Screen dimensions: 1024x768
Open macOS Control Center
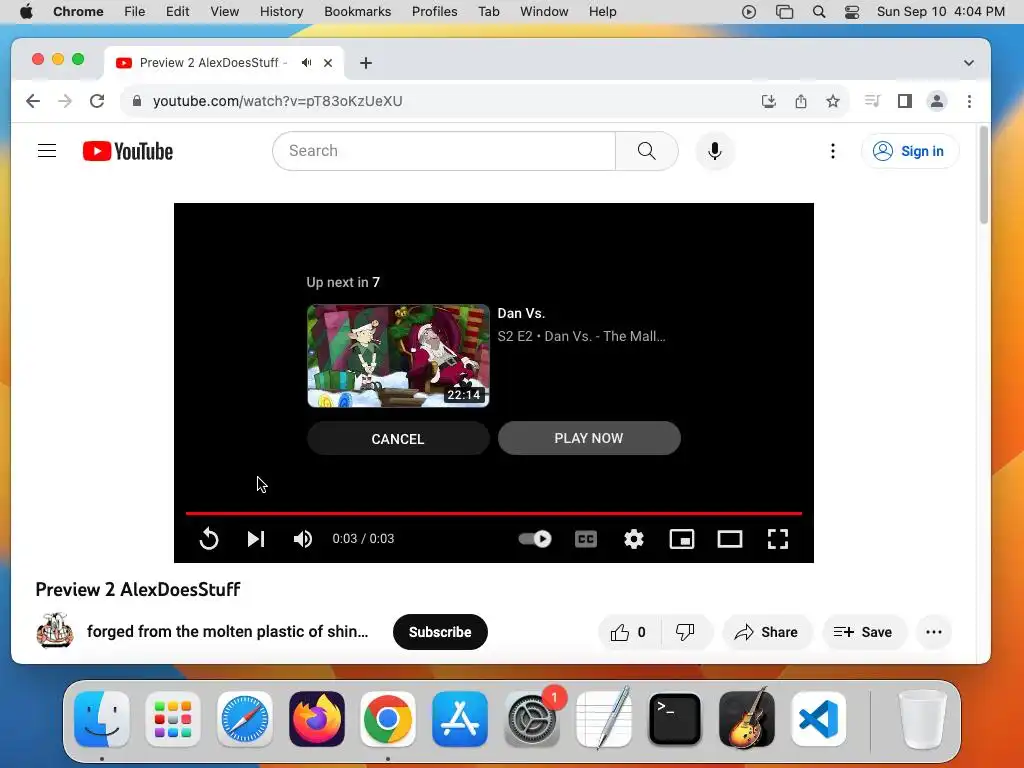[852, 12]
